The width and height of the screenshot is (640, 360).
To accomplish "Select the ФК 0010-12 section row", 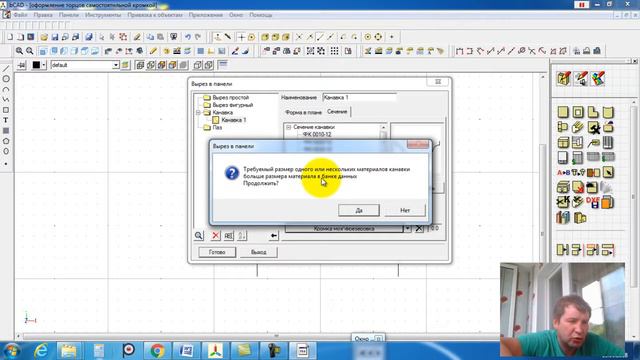I will 317,134.
